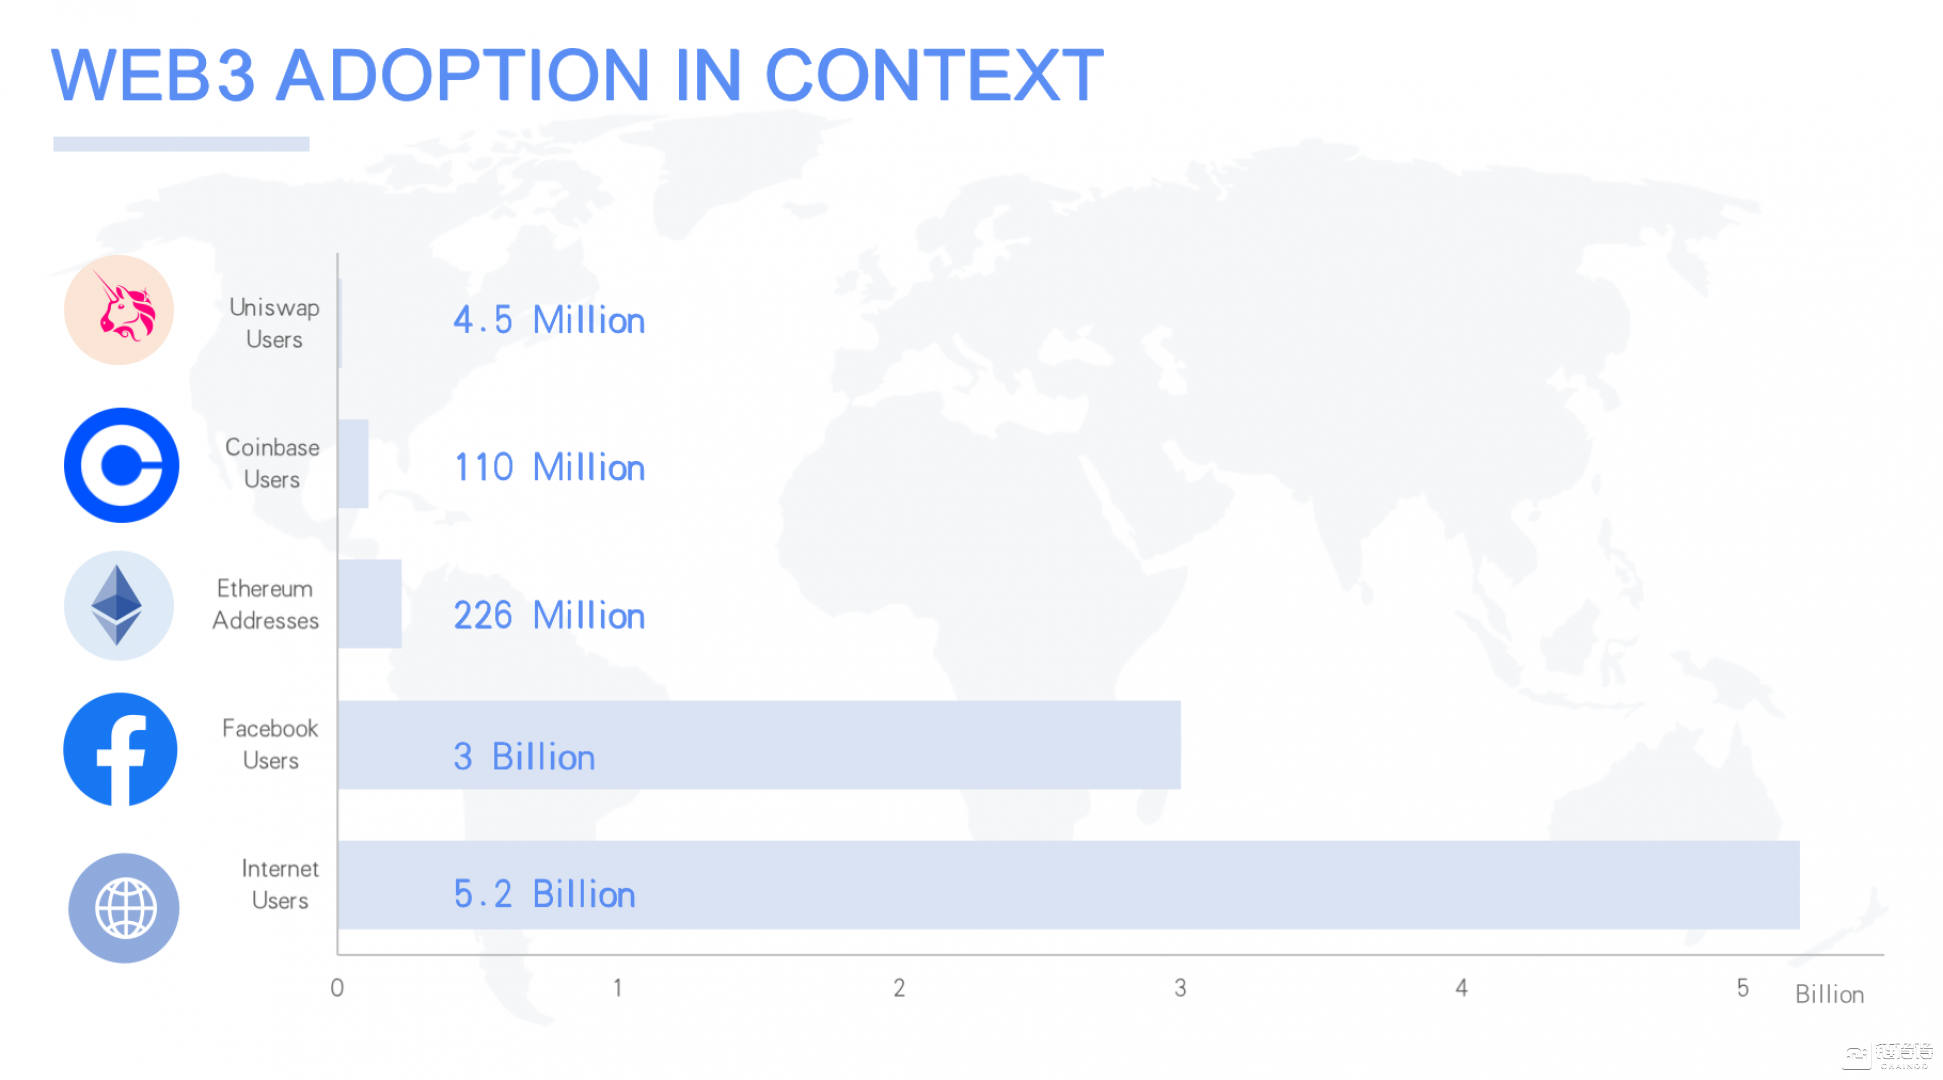Image resolution: width=1943 pixels, height=1080 pixels.
Task: Select the Internet Users bar
Action: pos(1068,885)
